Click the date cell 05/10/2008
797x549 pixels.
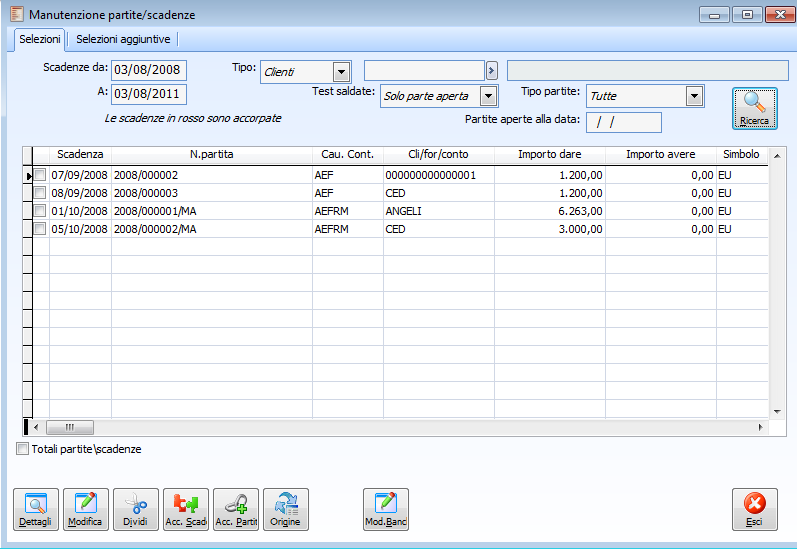click(79, 229)
